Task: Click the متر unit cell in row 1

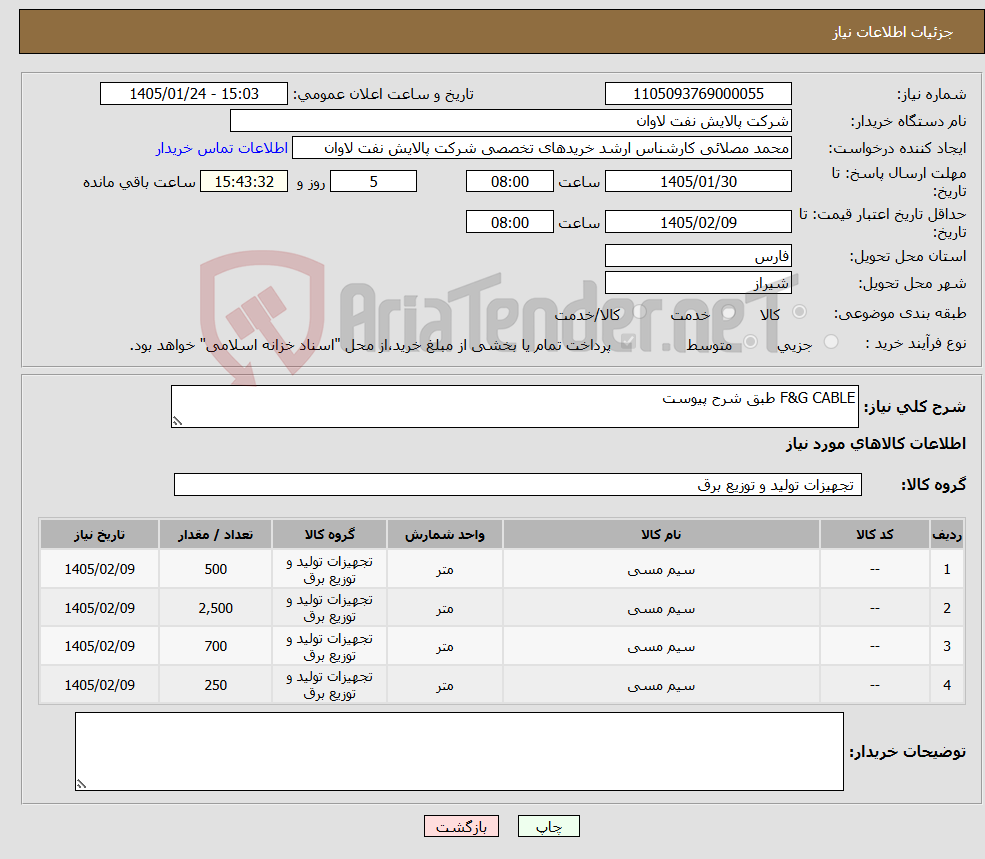Action: pyautogui.click(x=444, y=569)
